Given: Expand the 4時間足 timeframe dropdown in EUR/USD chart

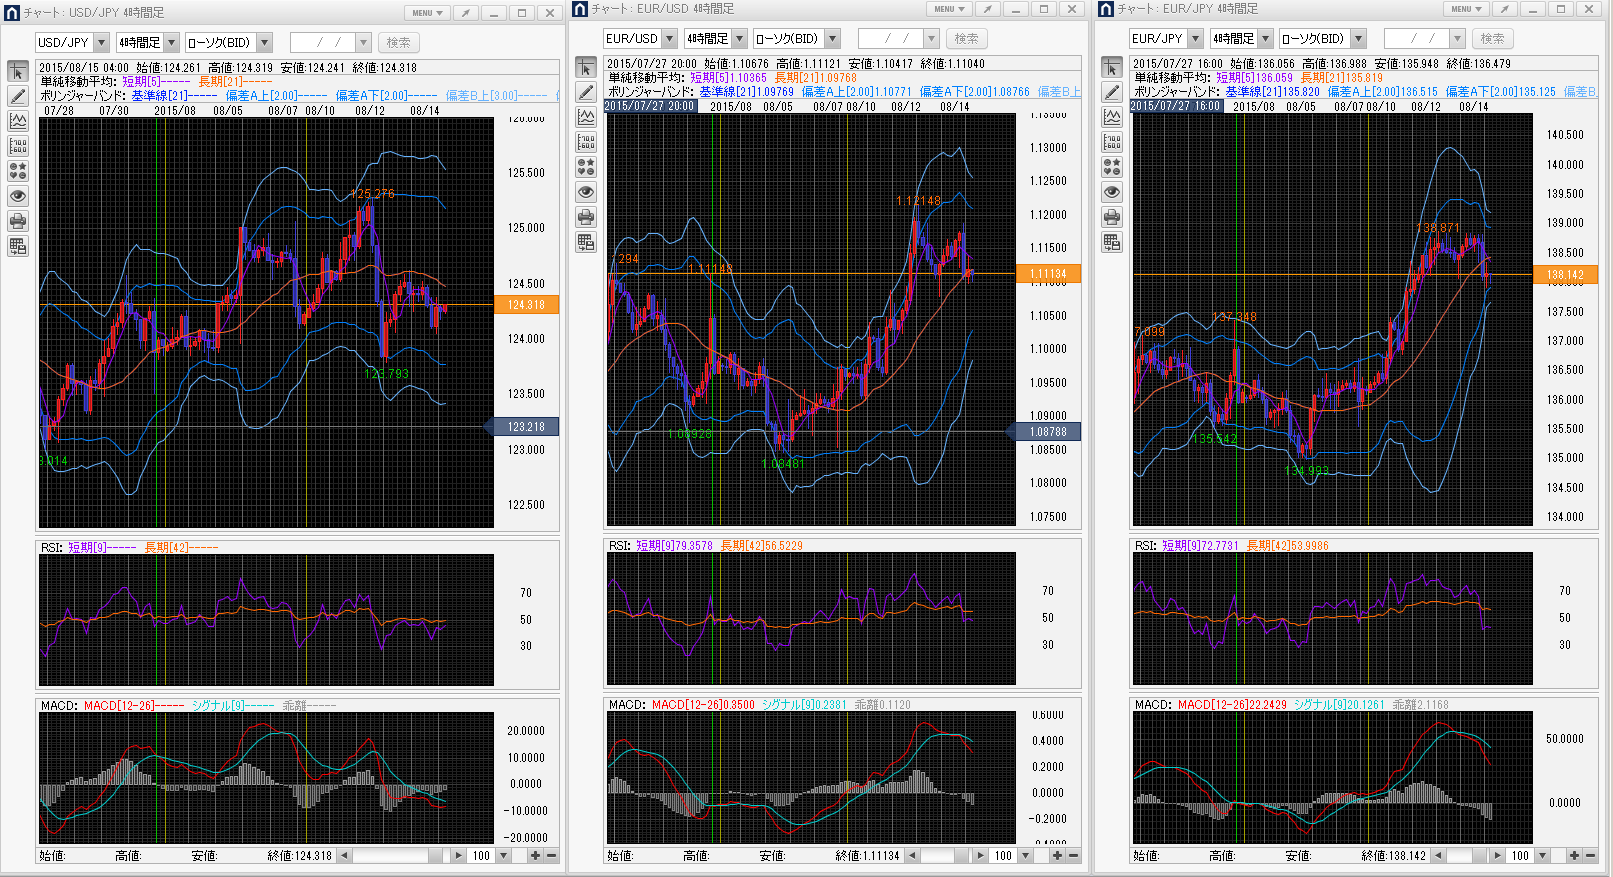Looking at the screenshot, I should (x=740, y=39).
